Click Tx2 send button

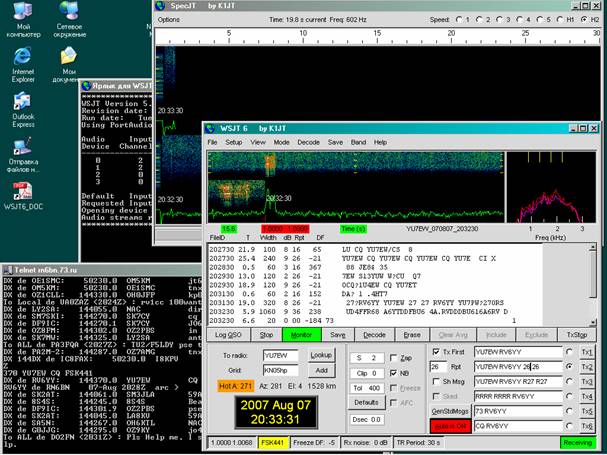pyautogui.click(x=587, y=366)
